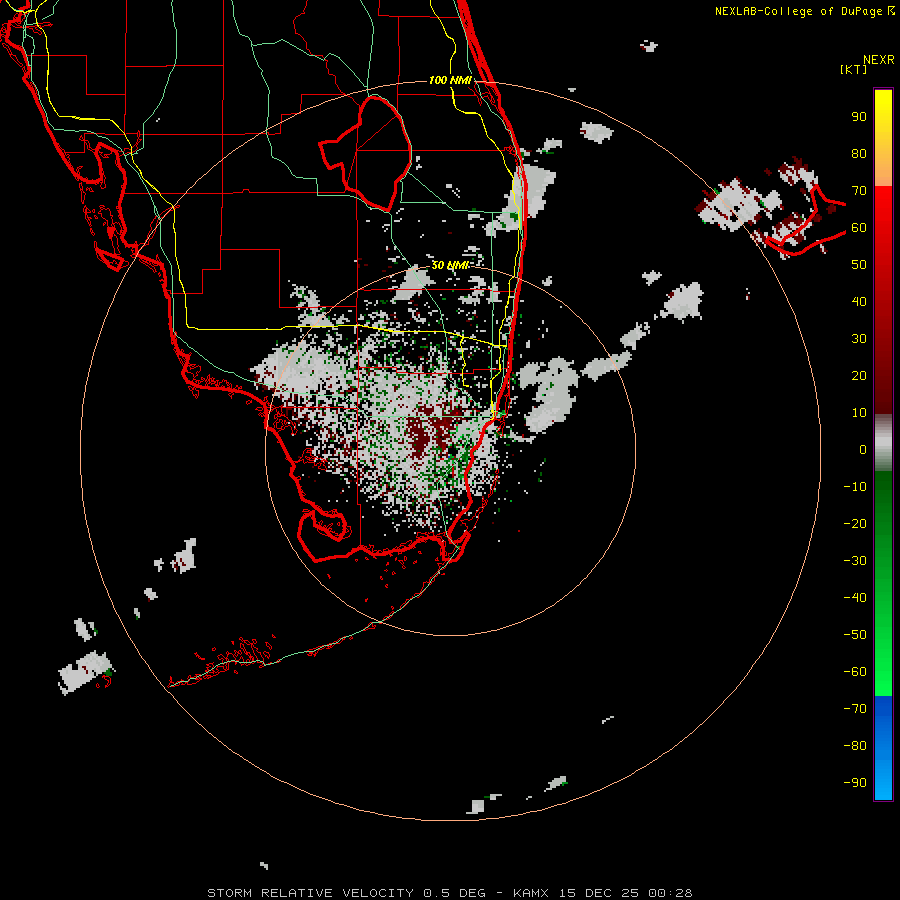Click the -10 value on velocity scale
Screen dimensions: 900x900
(855, 487)
